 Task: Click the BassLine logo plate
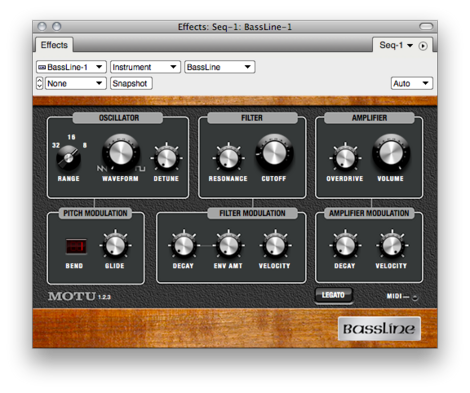click(379, 329)
